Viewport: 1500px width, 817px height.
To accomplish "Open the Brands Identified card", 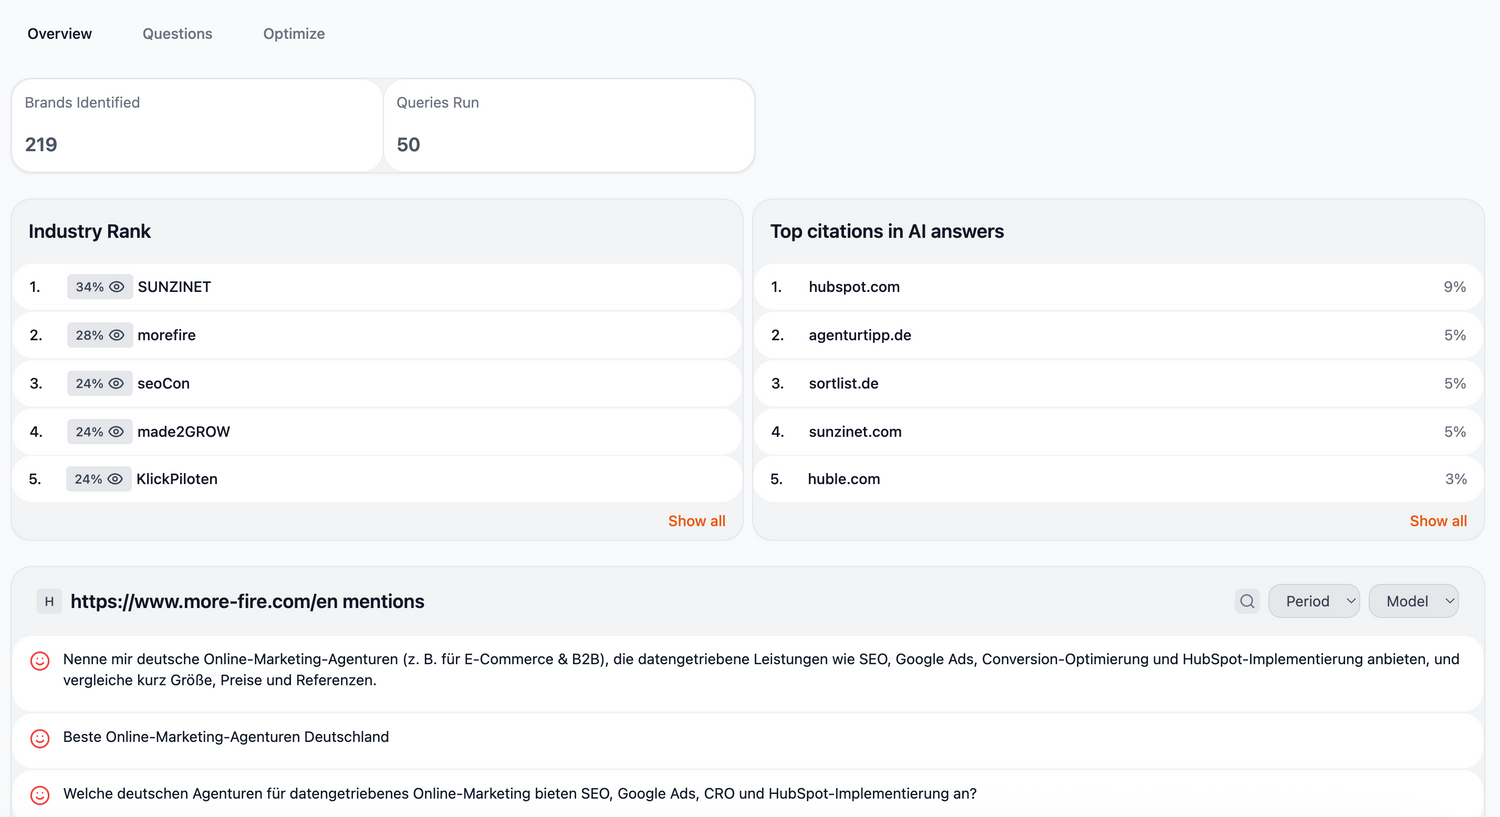I will point(197,125).
